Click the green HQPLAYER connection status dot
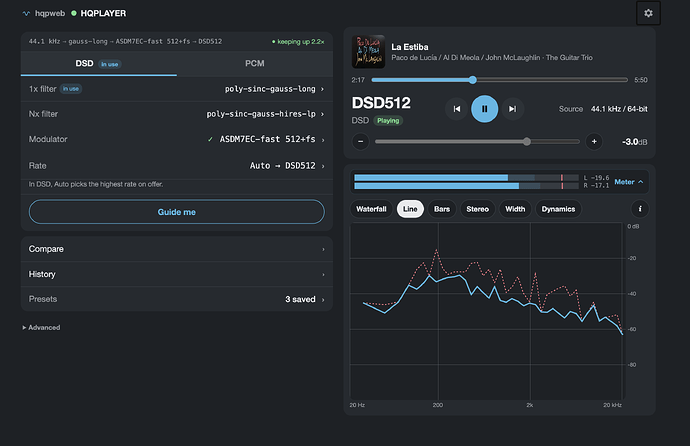This screenshot has width=690, height=446. [x=74, y=13]
